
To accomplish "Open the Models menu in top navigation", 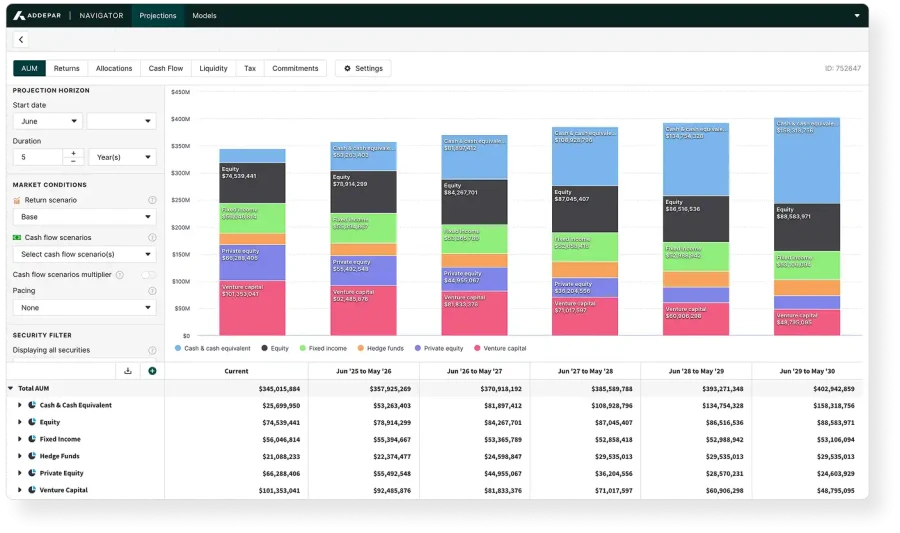I will point(204,16).
